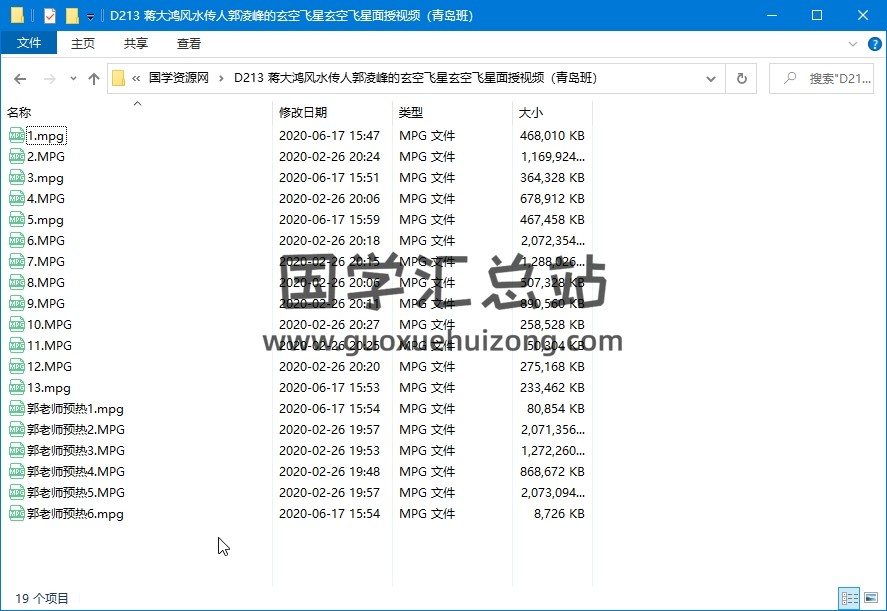Show hidden breadcrumb locations via double chevron

(136, 78)
